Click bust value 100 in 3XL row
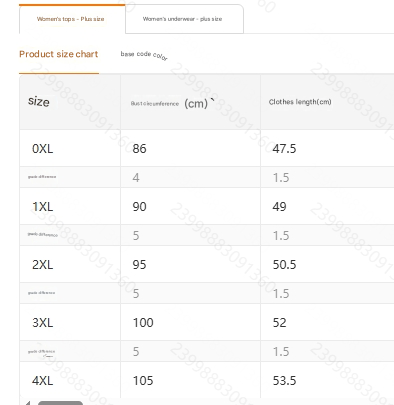This screenshot has width=394, height=405. click(143, 323)
